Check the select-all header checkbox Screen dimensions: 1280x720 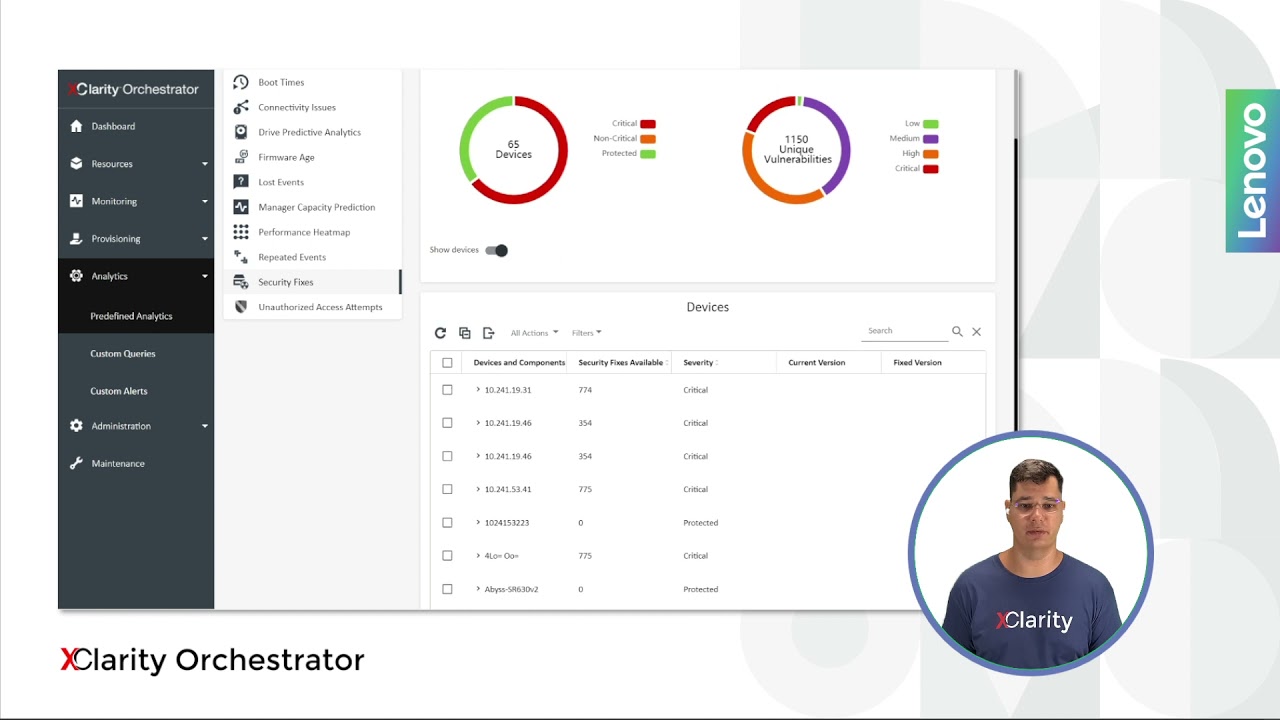coord(447,363)
